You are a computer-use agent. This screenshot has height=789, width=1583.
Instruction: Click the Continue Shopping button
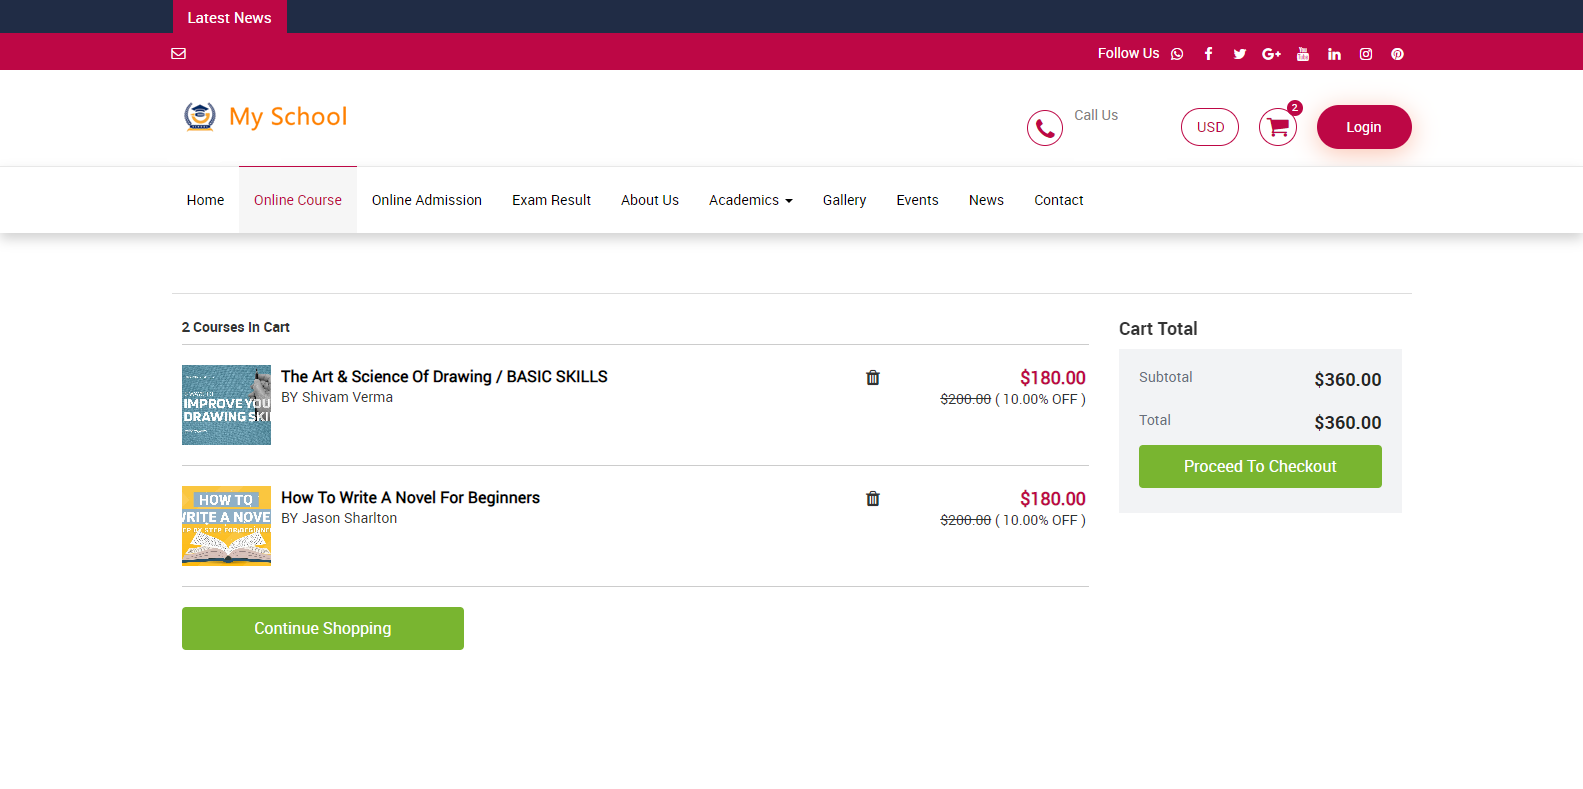(x=322, y=628)
